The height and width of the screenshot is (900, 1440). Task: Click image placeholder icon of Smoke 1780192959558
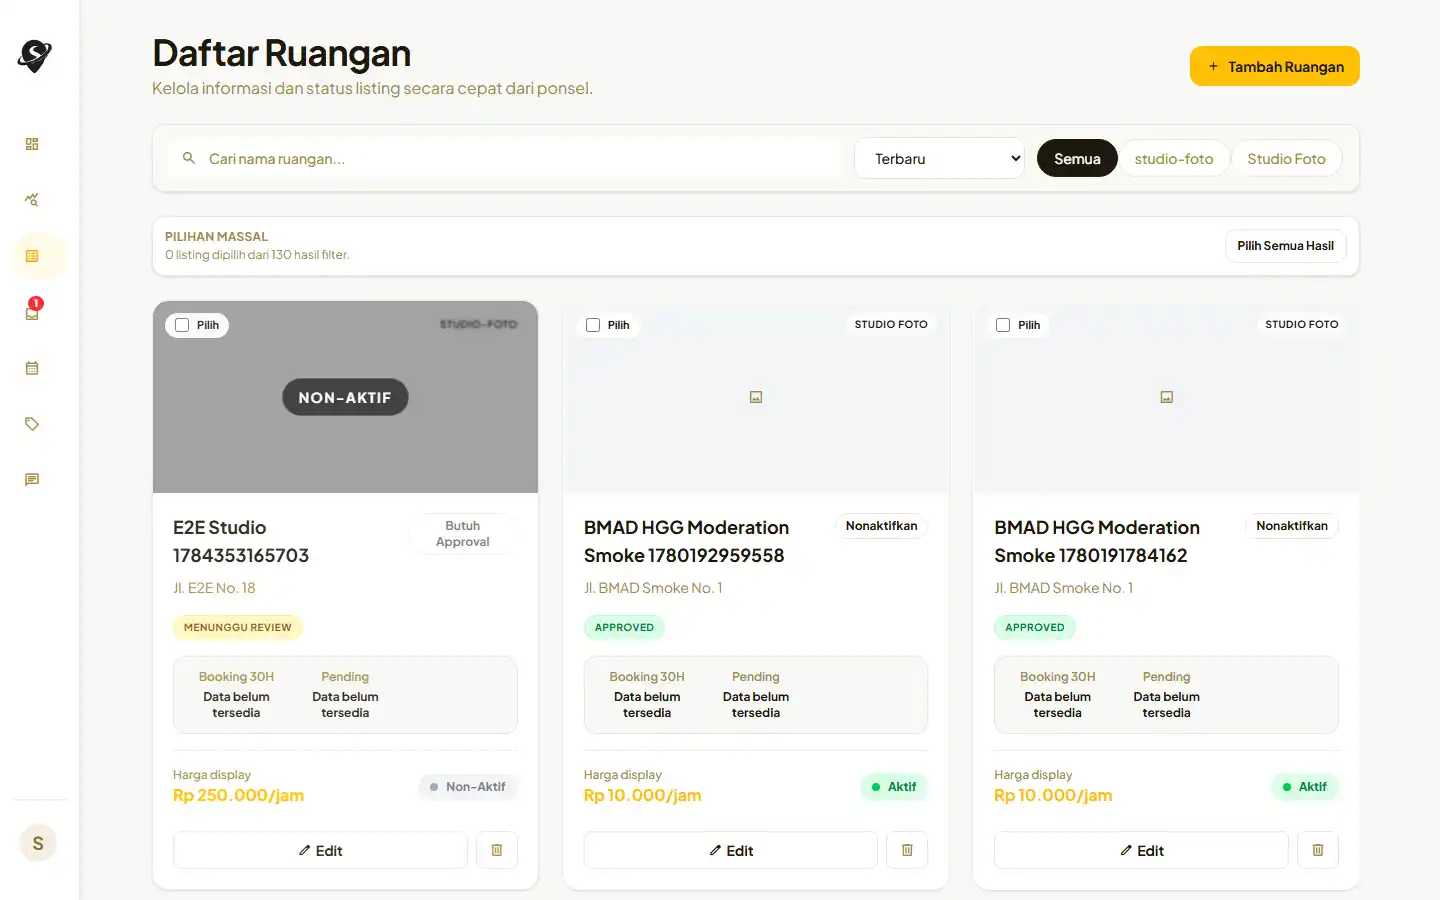756,397
